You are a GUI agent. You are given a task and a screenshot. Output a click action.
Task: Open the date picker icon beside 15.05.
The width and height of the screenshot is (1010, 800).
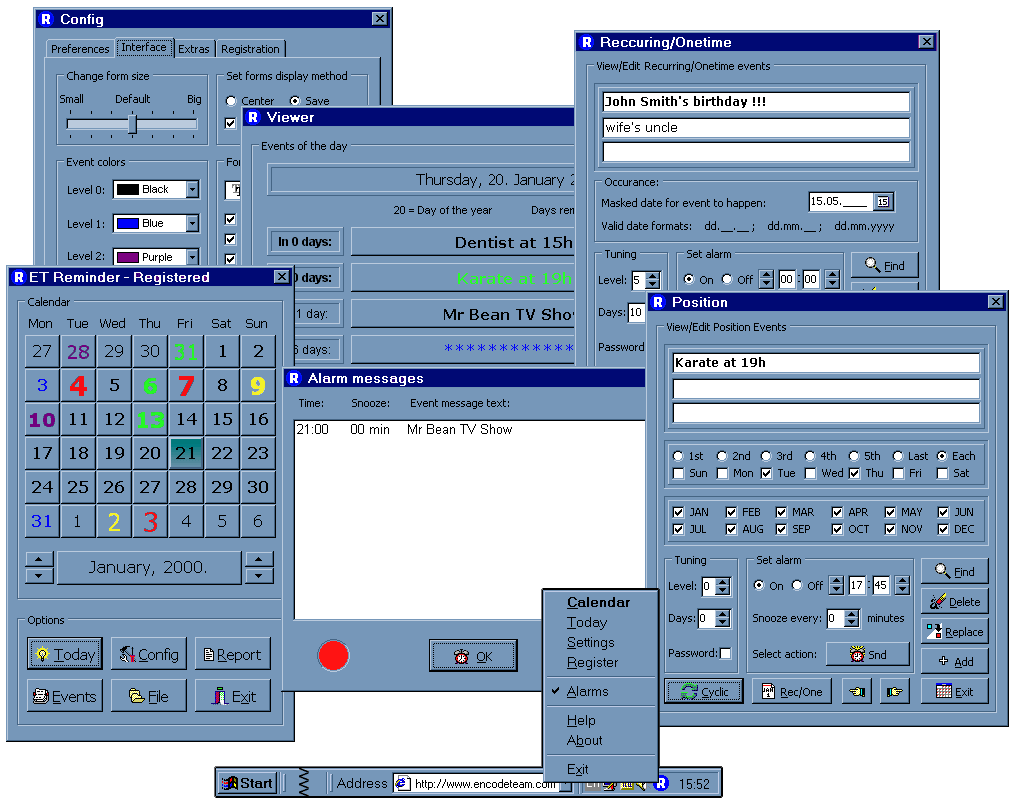click(882, 202)
